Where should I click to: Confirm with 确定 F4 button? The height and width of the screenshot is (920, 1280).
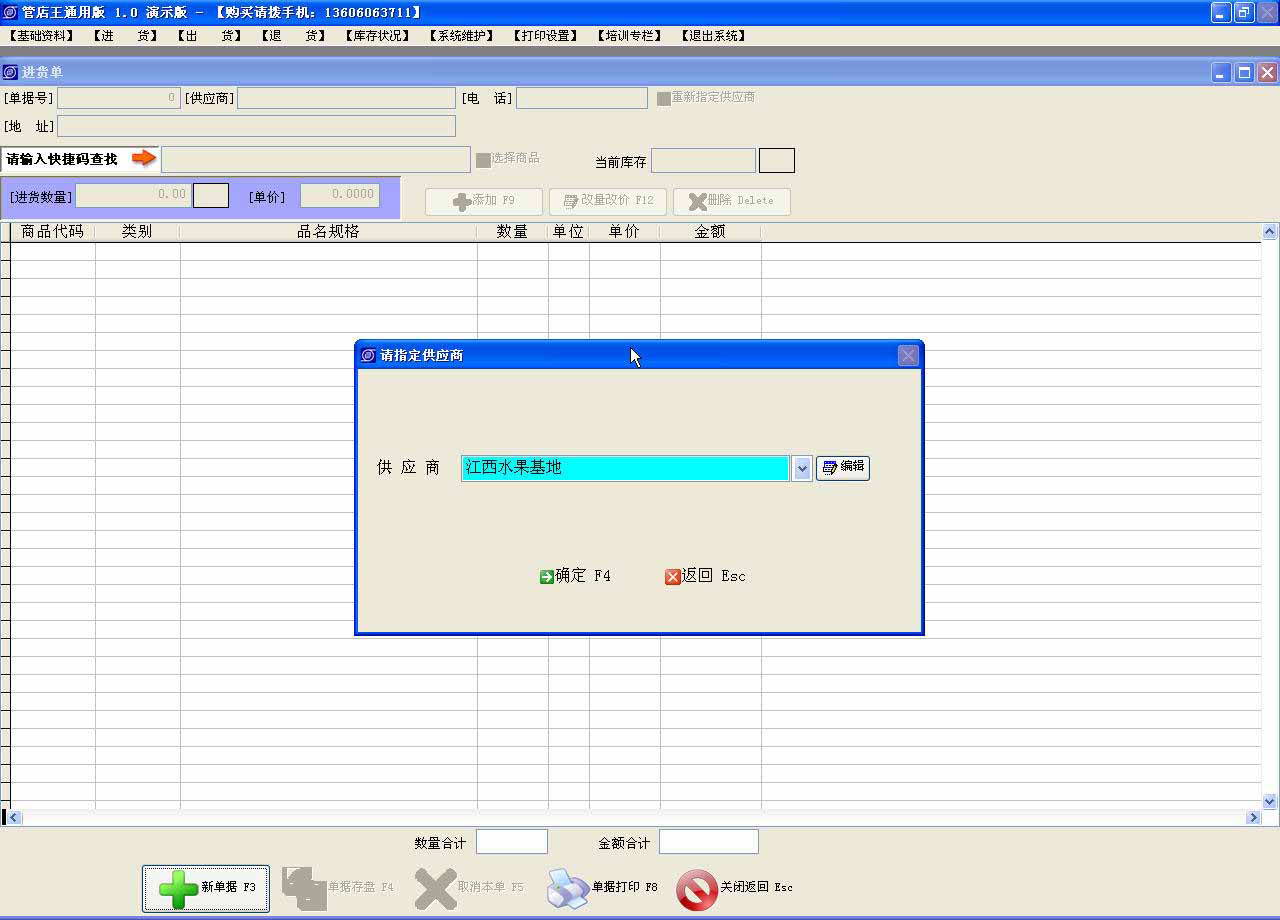[x=575, y=576]
